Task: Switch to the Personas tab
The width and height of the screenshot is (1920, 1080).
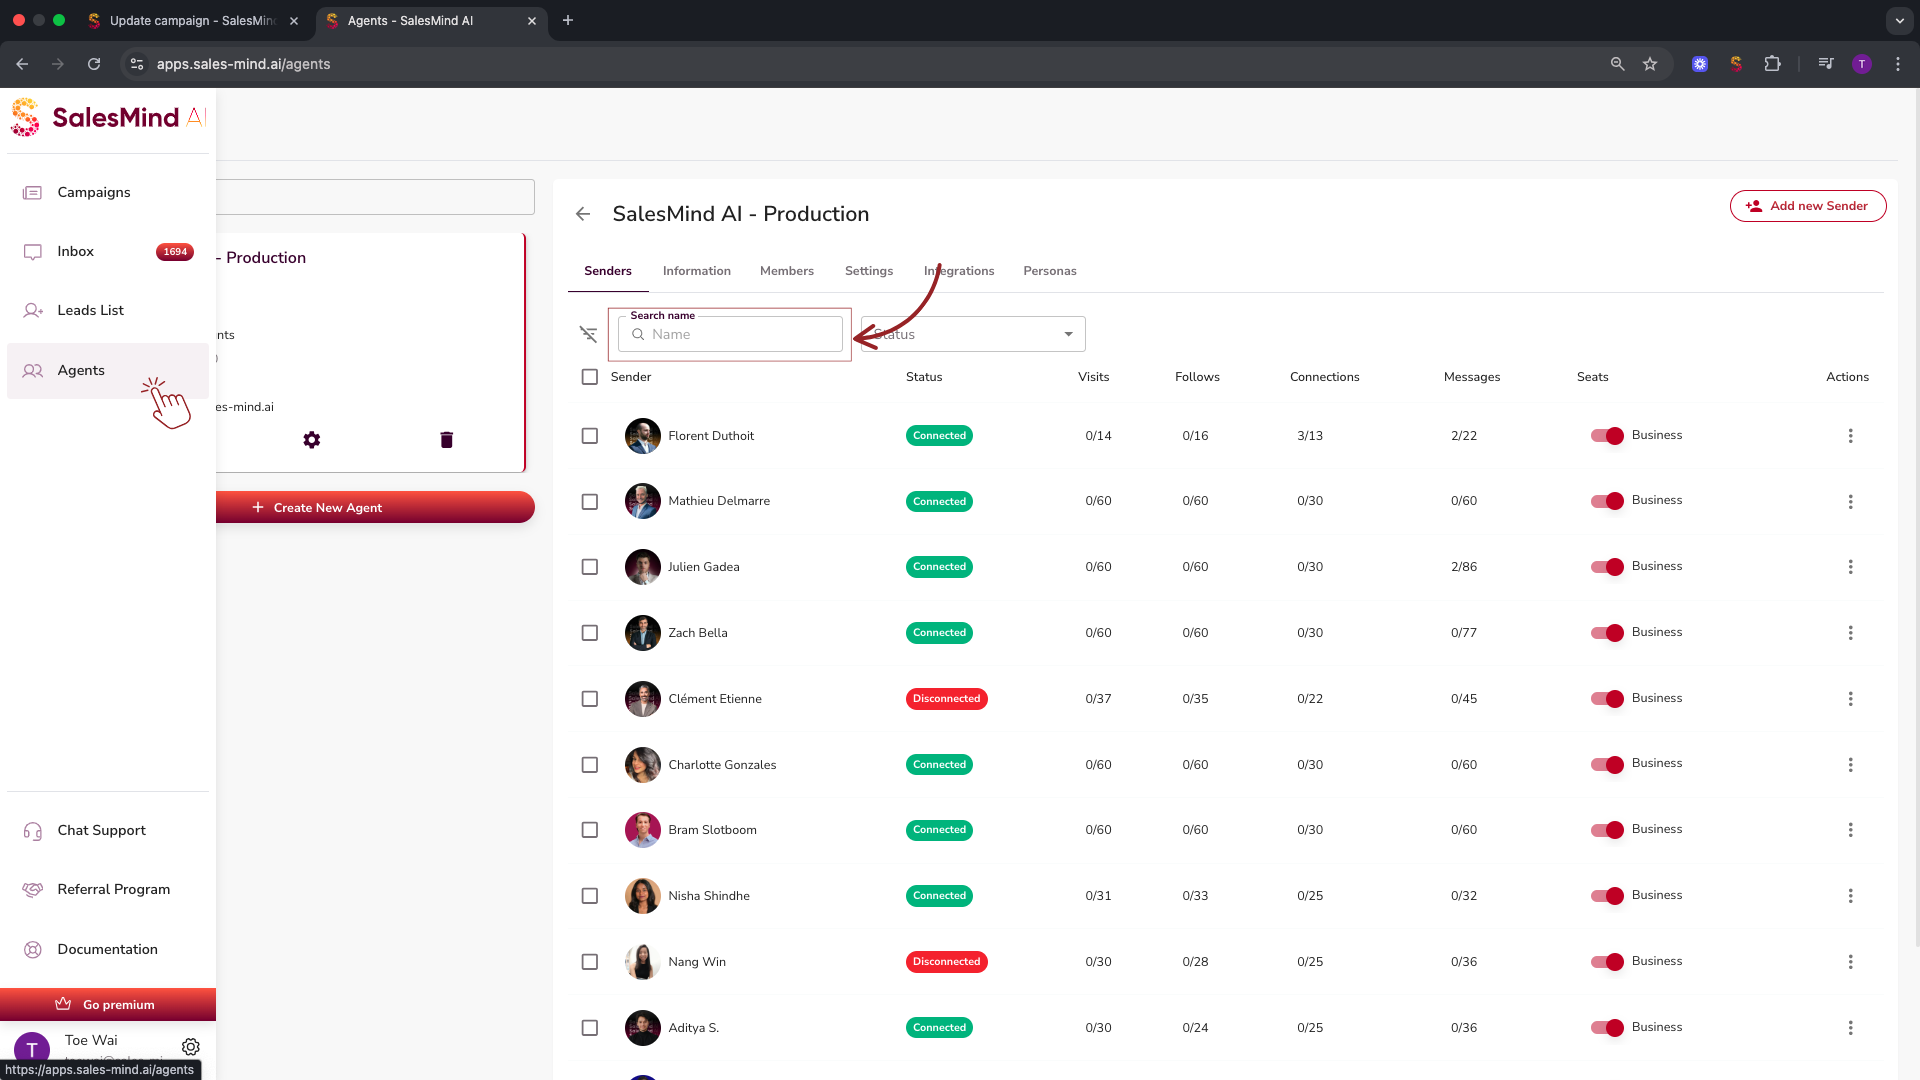Action: pos(1049,271)
